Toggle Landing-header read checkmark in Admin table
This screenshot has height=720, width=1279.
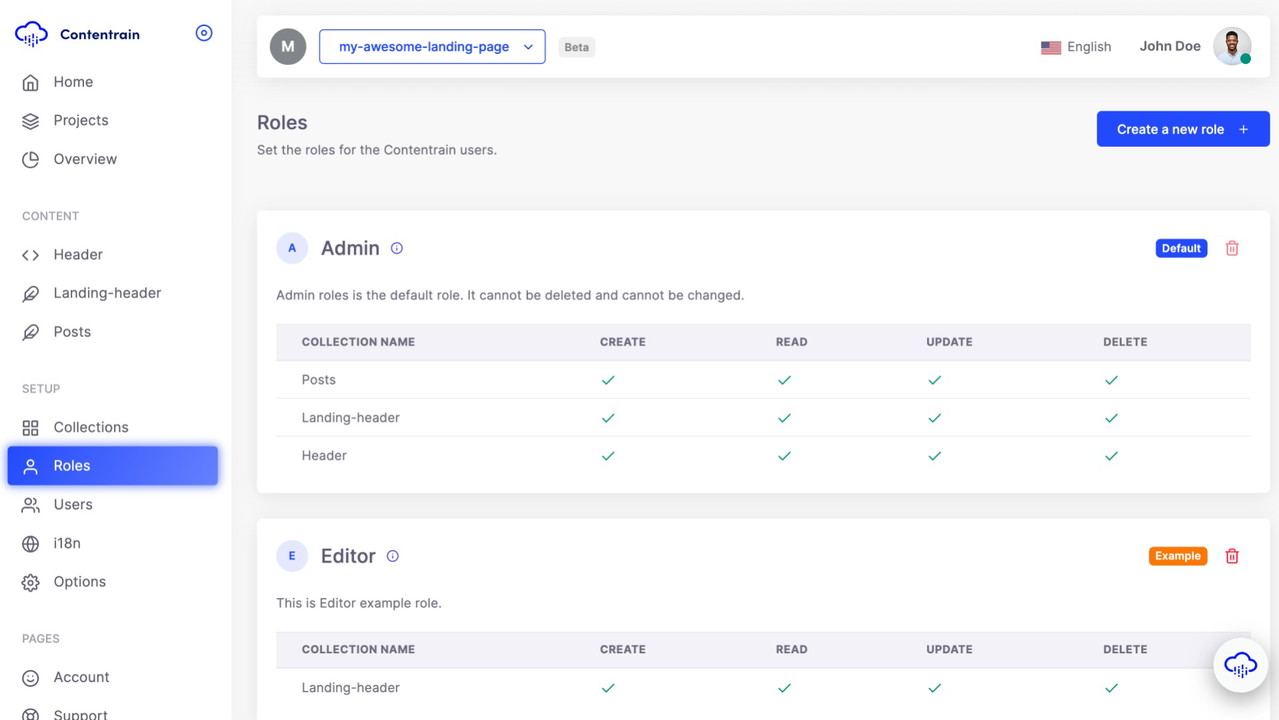click(784, 418)
